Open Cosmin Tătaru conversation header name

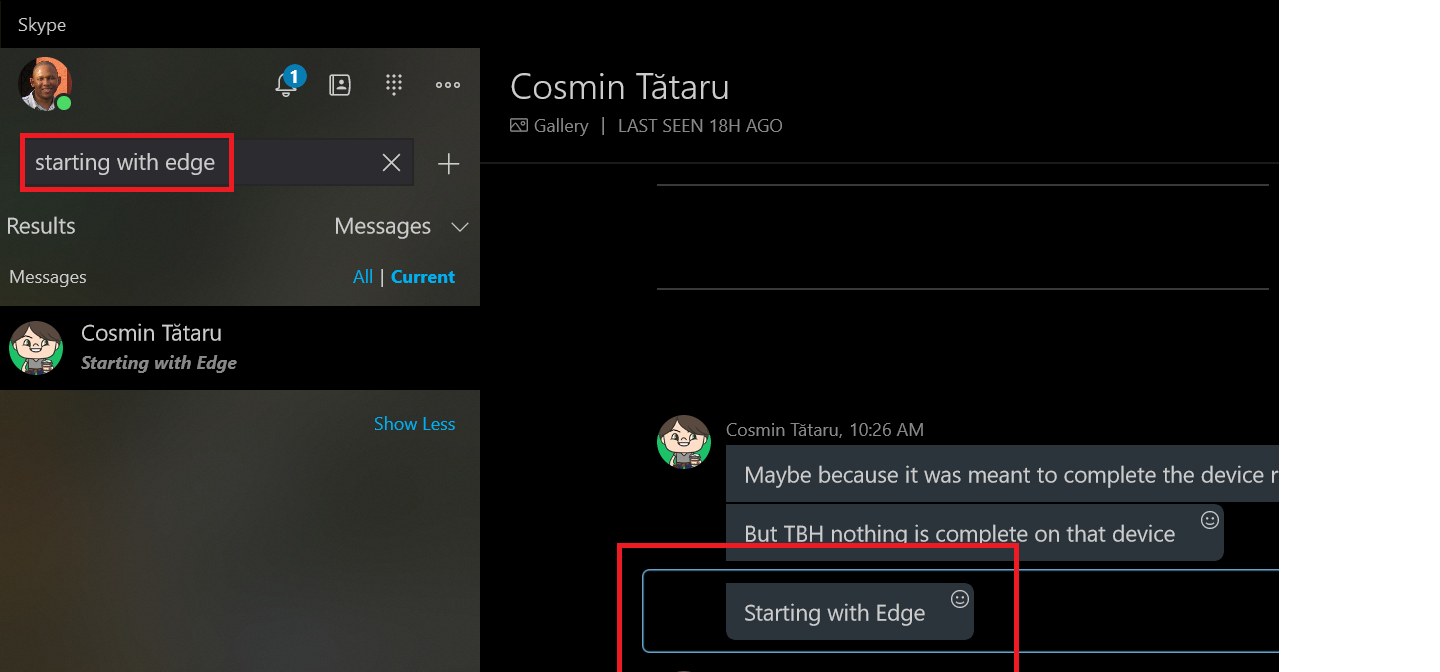pyautogui.click(x=620, y=87)
